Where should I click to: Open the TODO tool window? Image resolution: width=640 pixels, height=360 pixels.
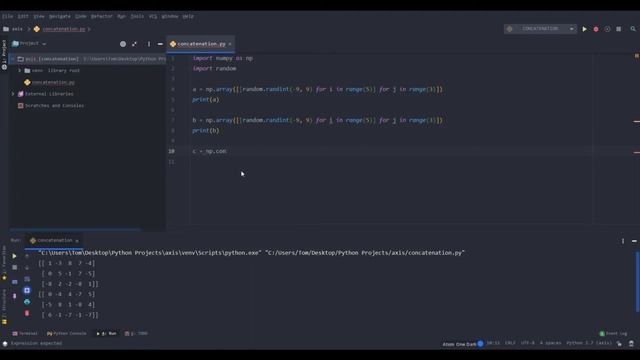[x=136, y=333]
